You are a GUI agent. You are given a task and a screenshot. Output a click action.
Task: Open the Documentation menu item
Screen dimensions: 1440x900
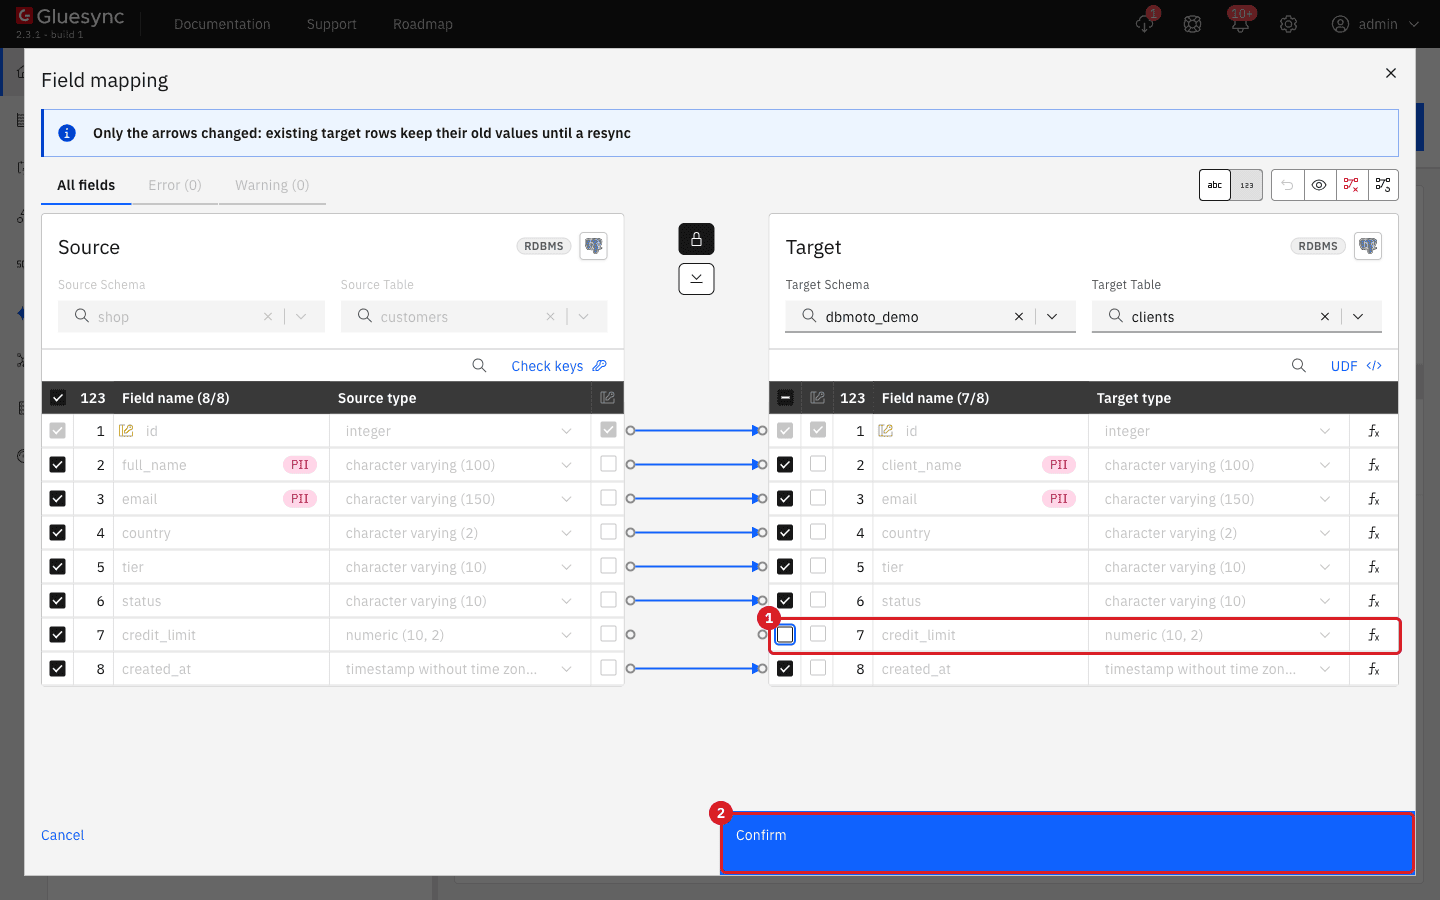point(222,24)
